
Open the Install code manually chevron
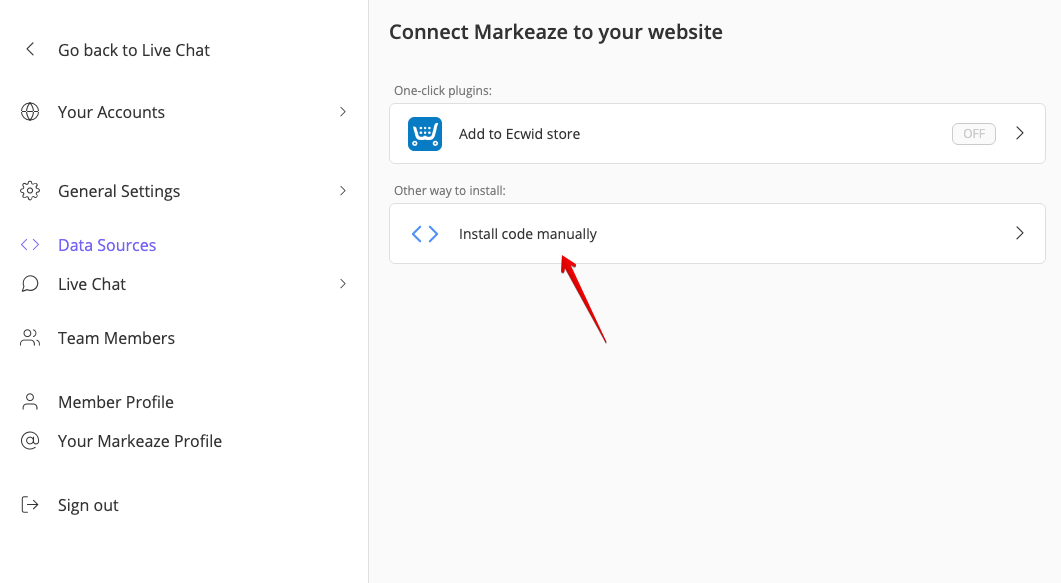click(x=1020, y=233)
